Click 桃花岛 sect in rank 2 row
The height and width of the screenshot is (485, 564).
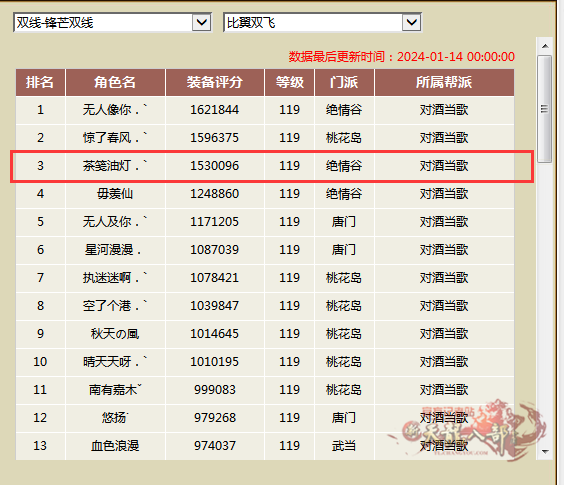click(x=344, y=138)
